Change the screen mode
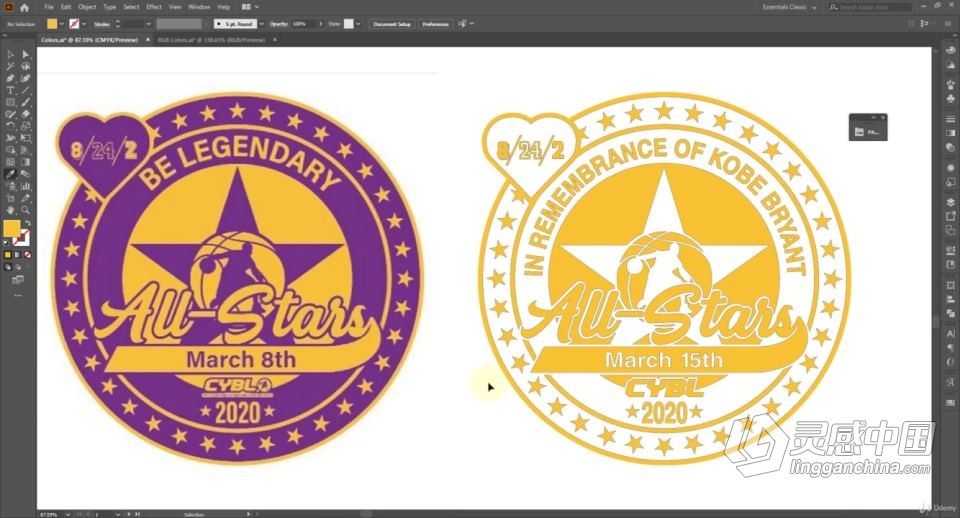The height and width of the screenshot is (518, 960). [18, 280]
